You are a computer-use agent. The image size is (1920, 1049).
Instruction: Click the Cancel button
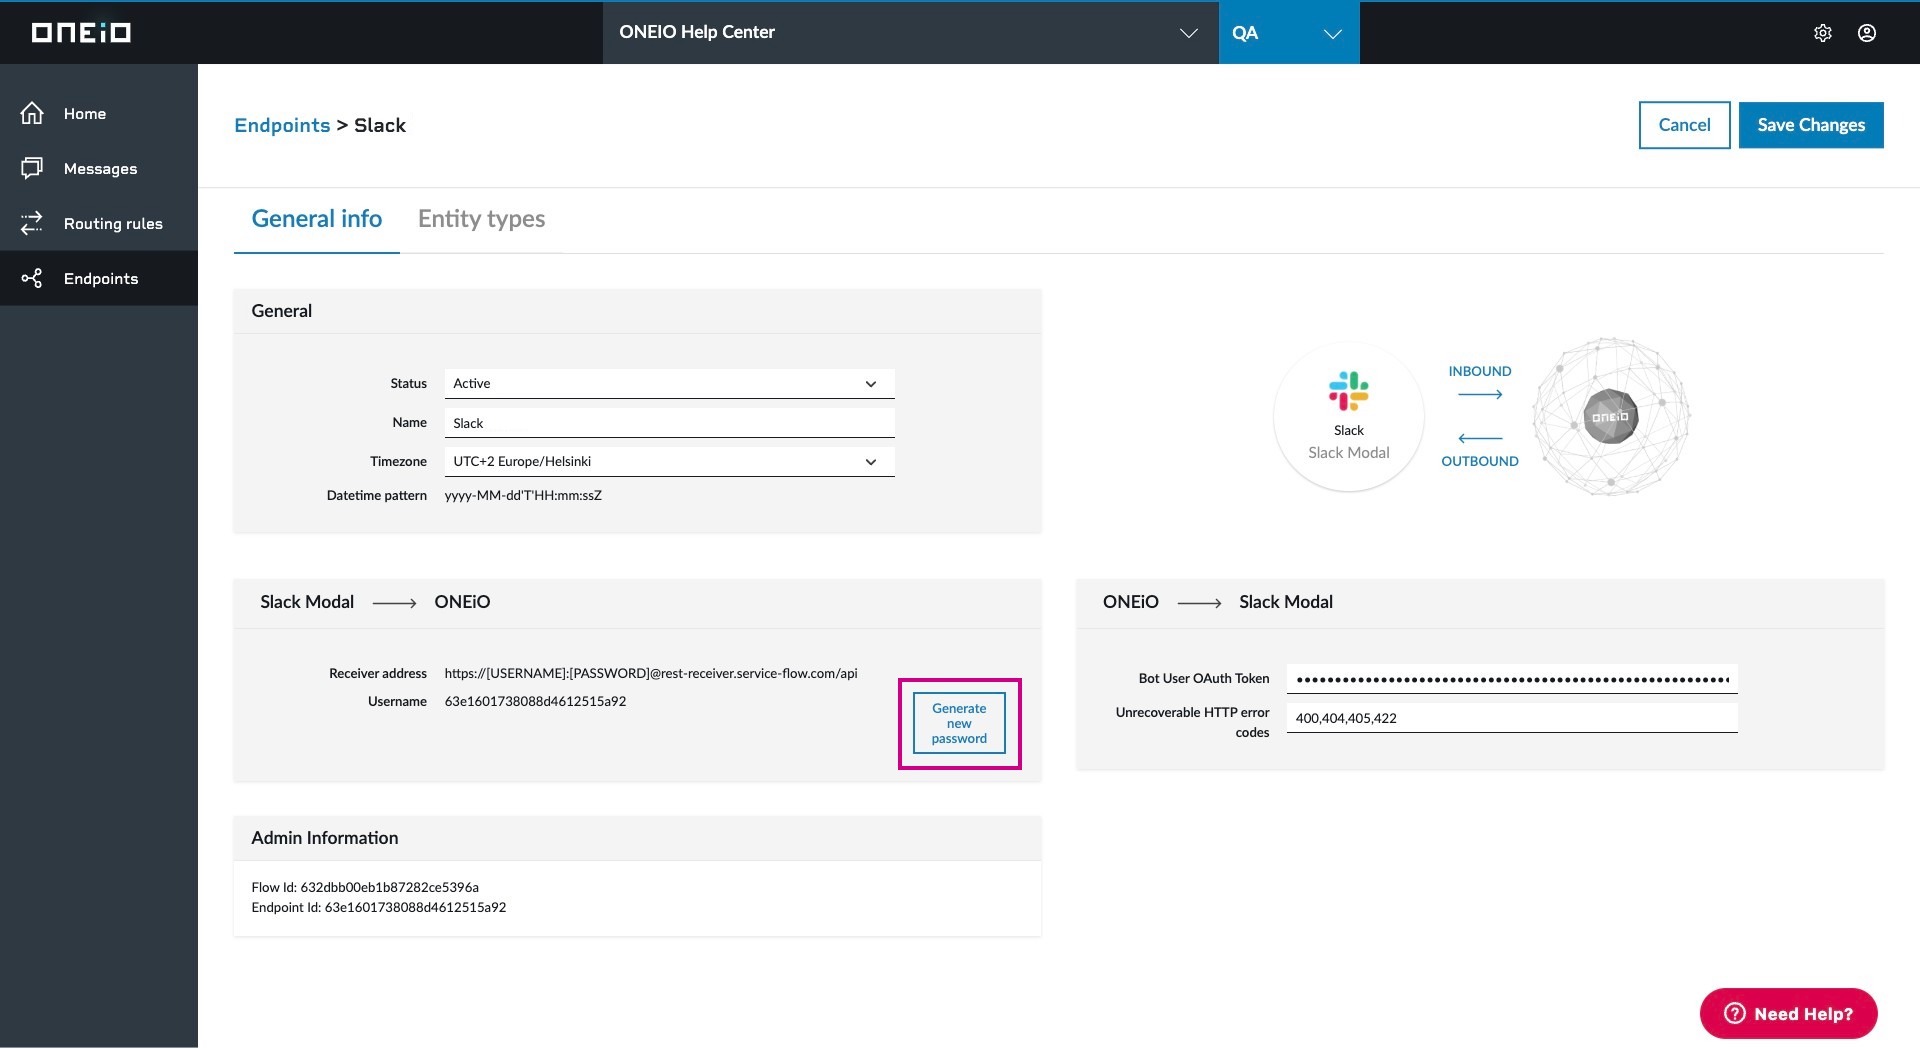pyautogui.click(x=1684, y=125)
